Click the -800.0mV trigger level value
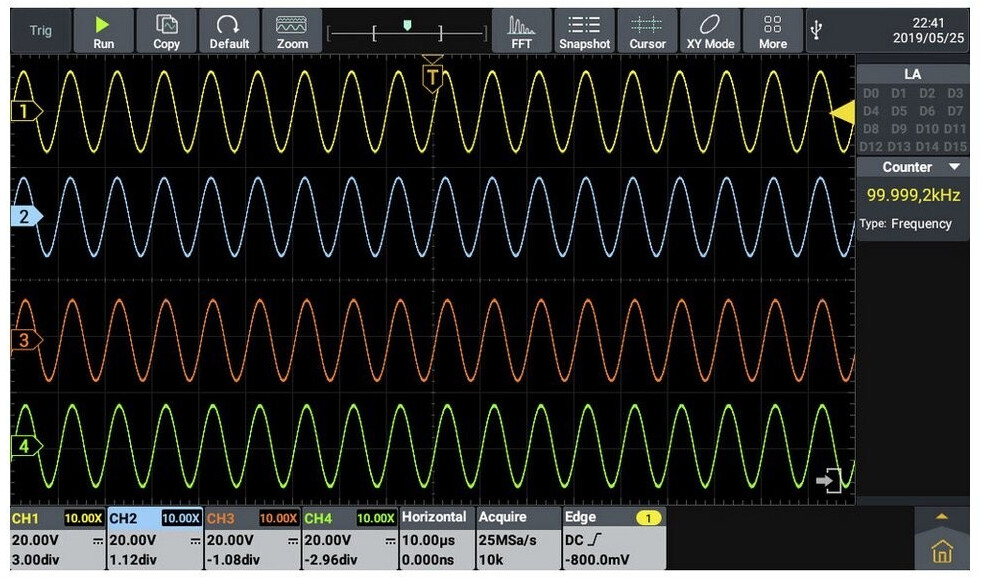Screen dimensions: 982x578 [x=597, y=559]
